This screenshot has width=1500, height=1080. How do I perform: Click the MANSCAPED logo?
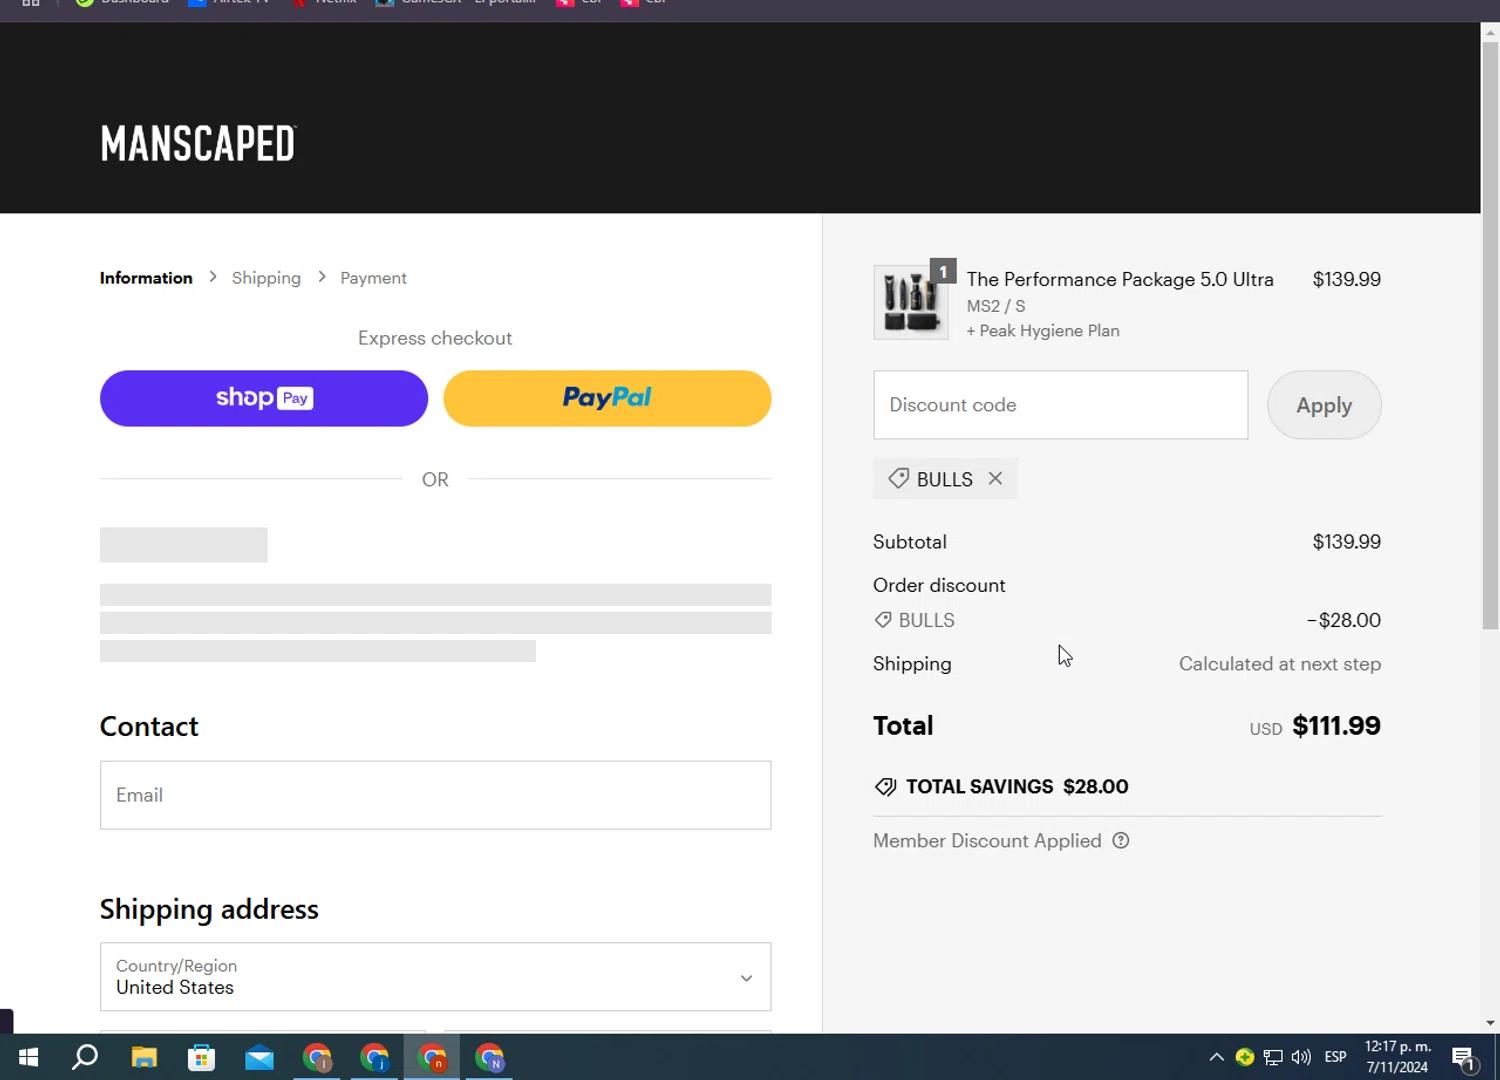click(198, 144)
